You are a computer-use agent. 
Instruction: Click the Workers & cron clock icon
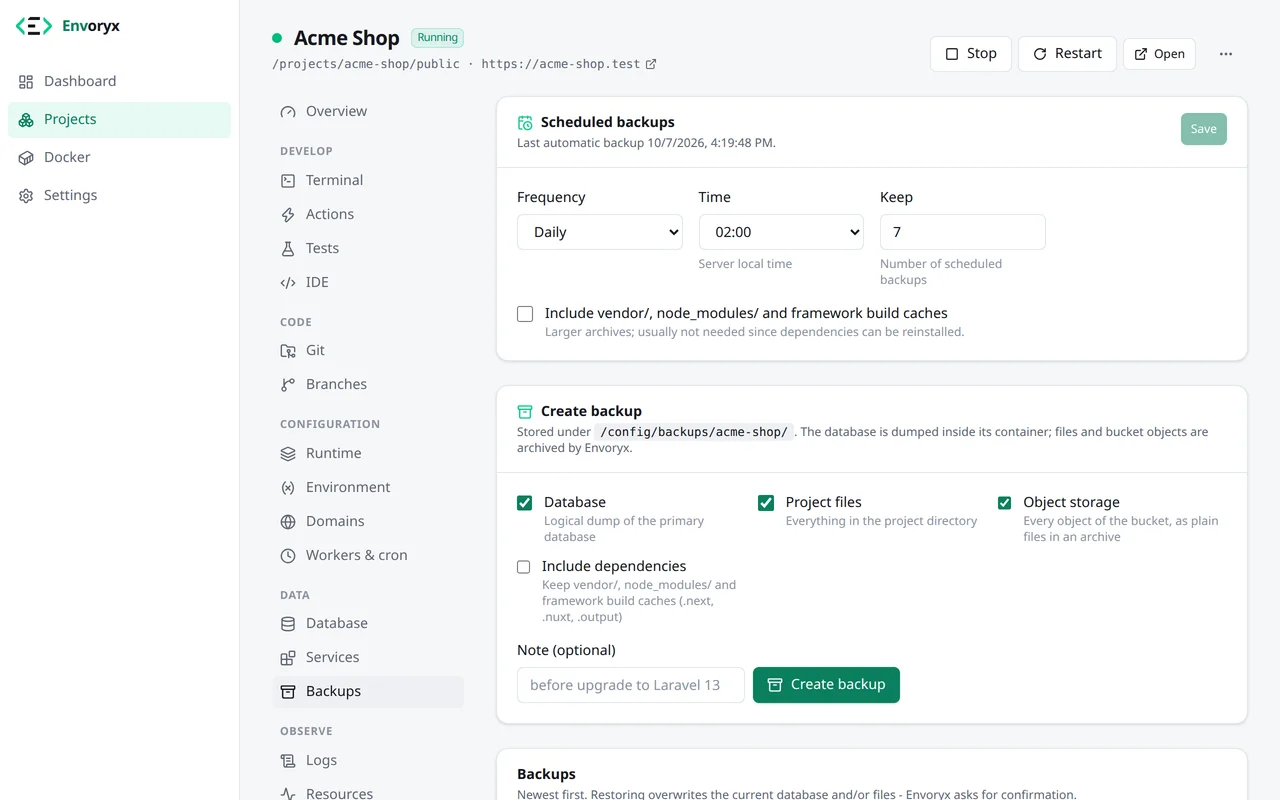coord(288,555)
